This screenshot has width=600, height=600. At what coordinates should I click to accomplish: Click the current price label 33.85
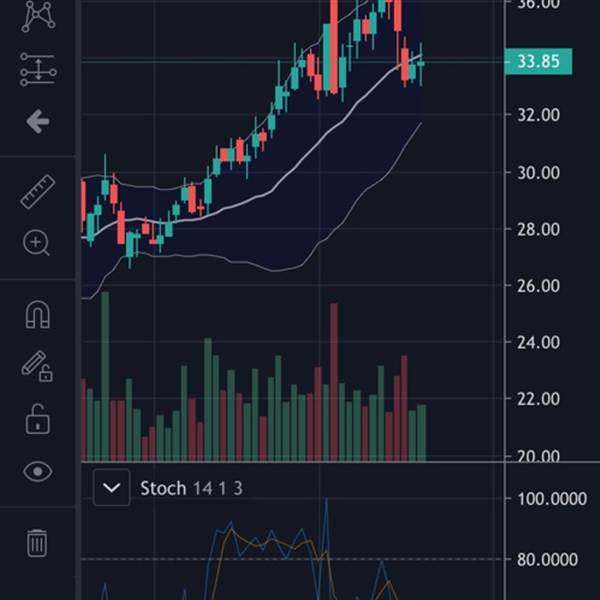538,61
